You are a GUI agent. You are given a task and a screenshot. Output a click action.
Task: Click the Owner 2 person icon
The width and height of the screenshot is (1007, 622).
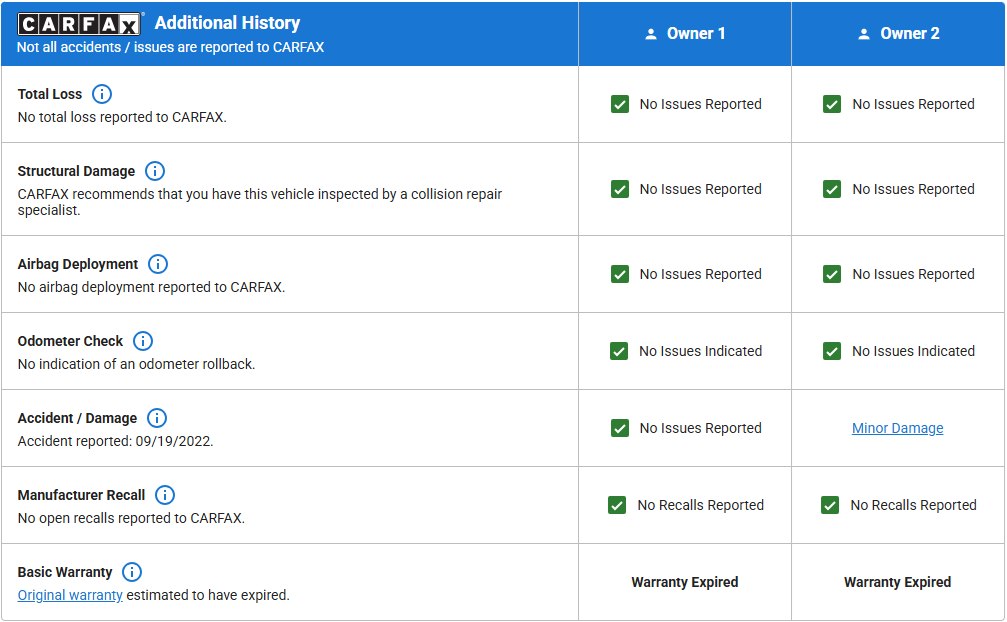[864, 34]
